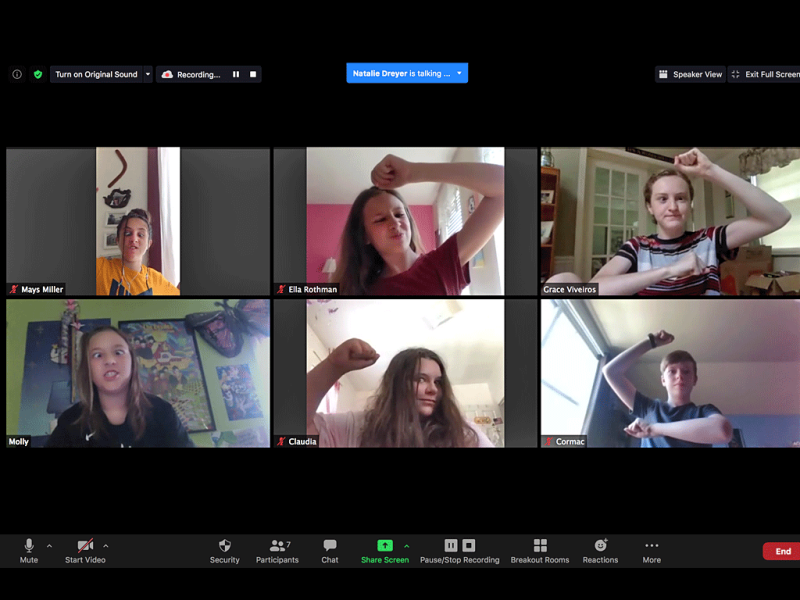Click the meeting info icon
Image resolution: width=800 pixels, height=600 pixels.
point(17,74)
